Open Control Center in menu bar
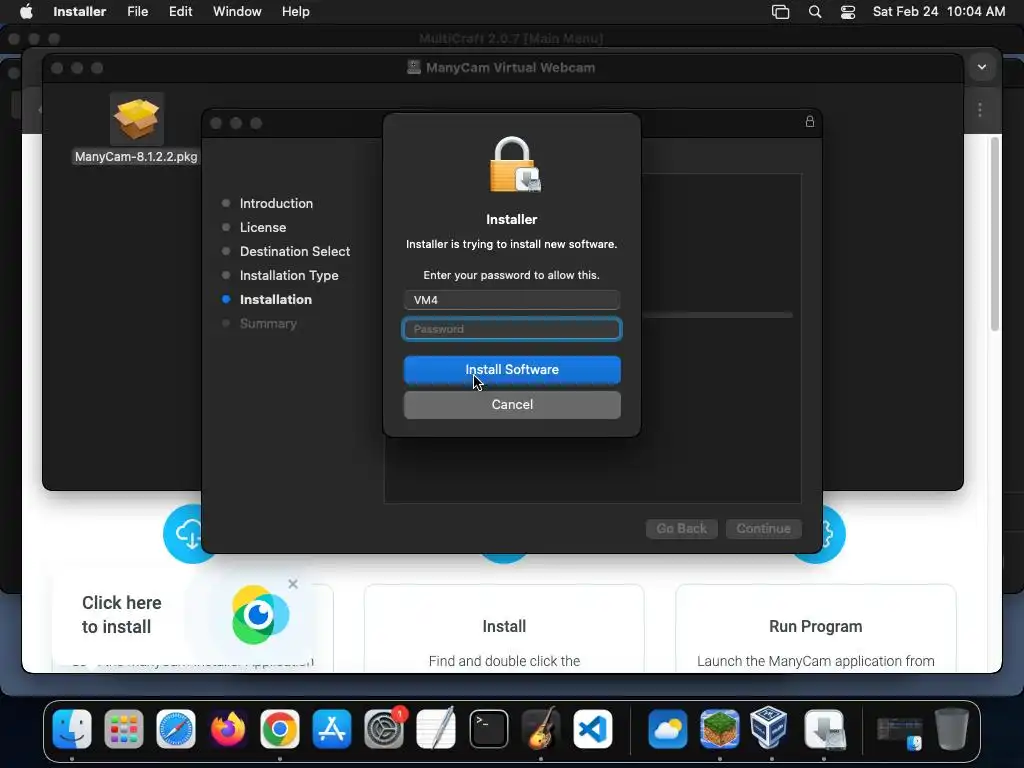The height and width of the screenshot is (768, 1024). [x=848, y=12]
